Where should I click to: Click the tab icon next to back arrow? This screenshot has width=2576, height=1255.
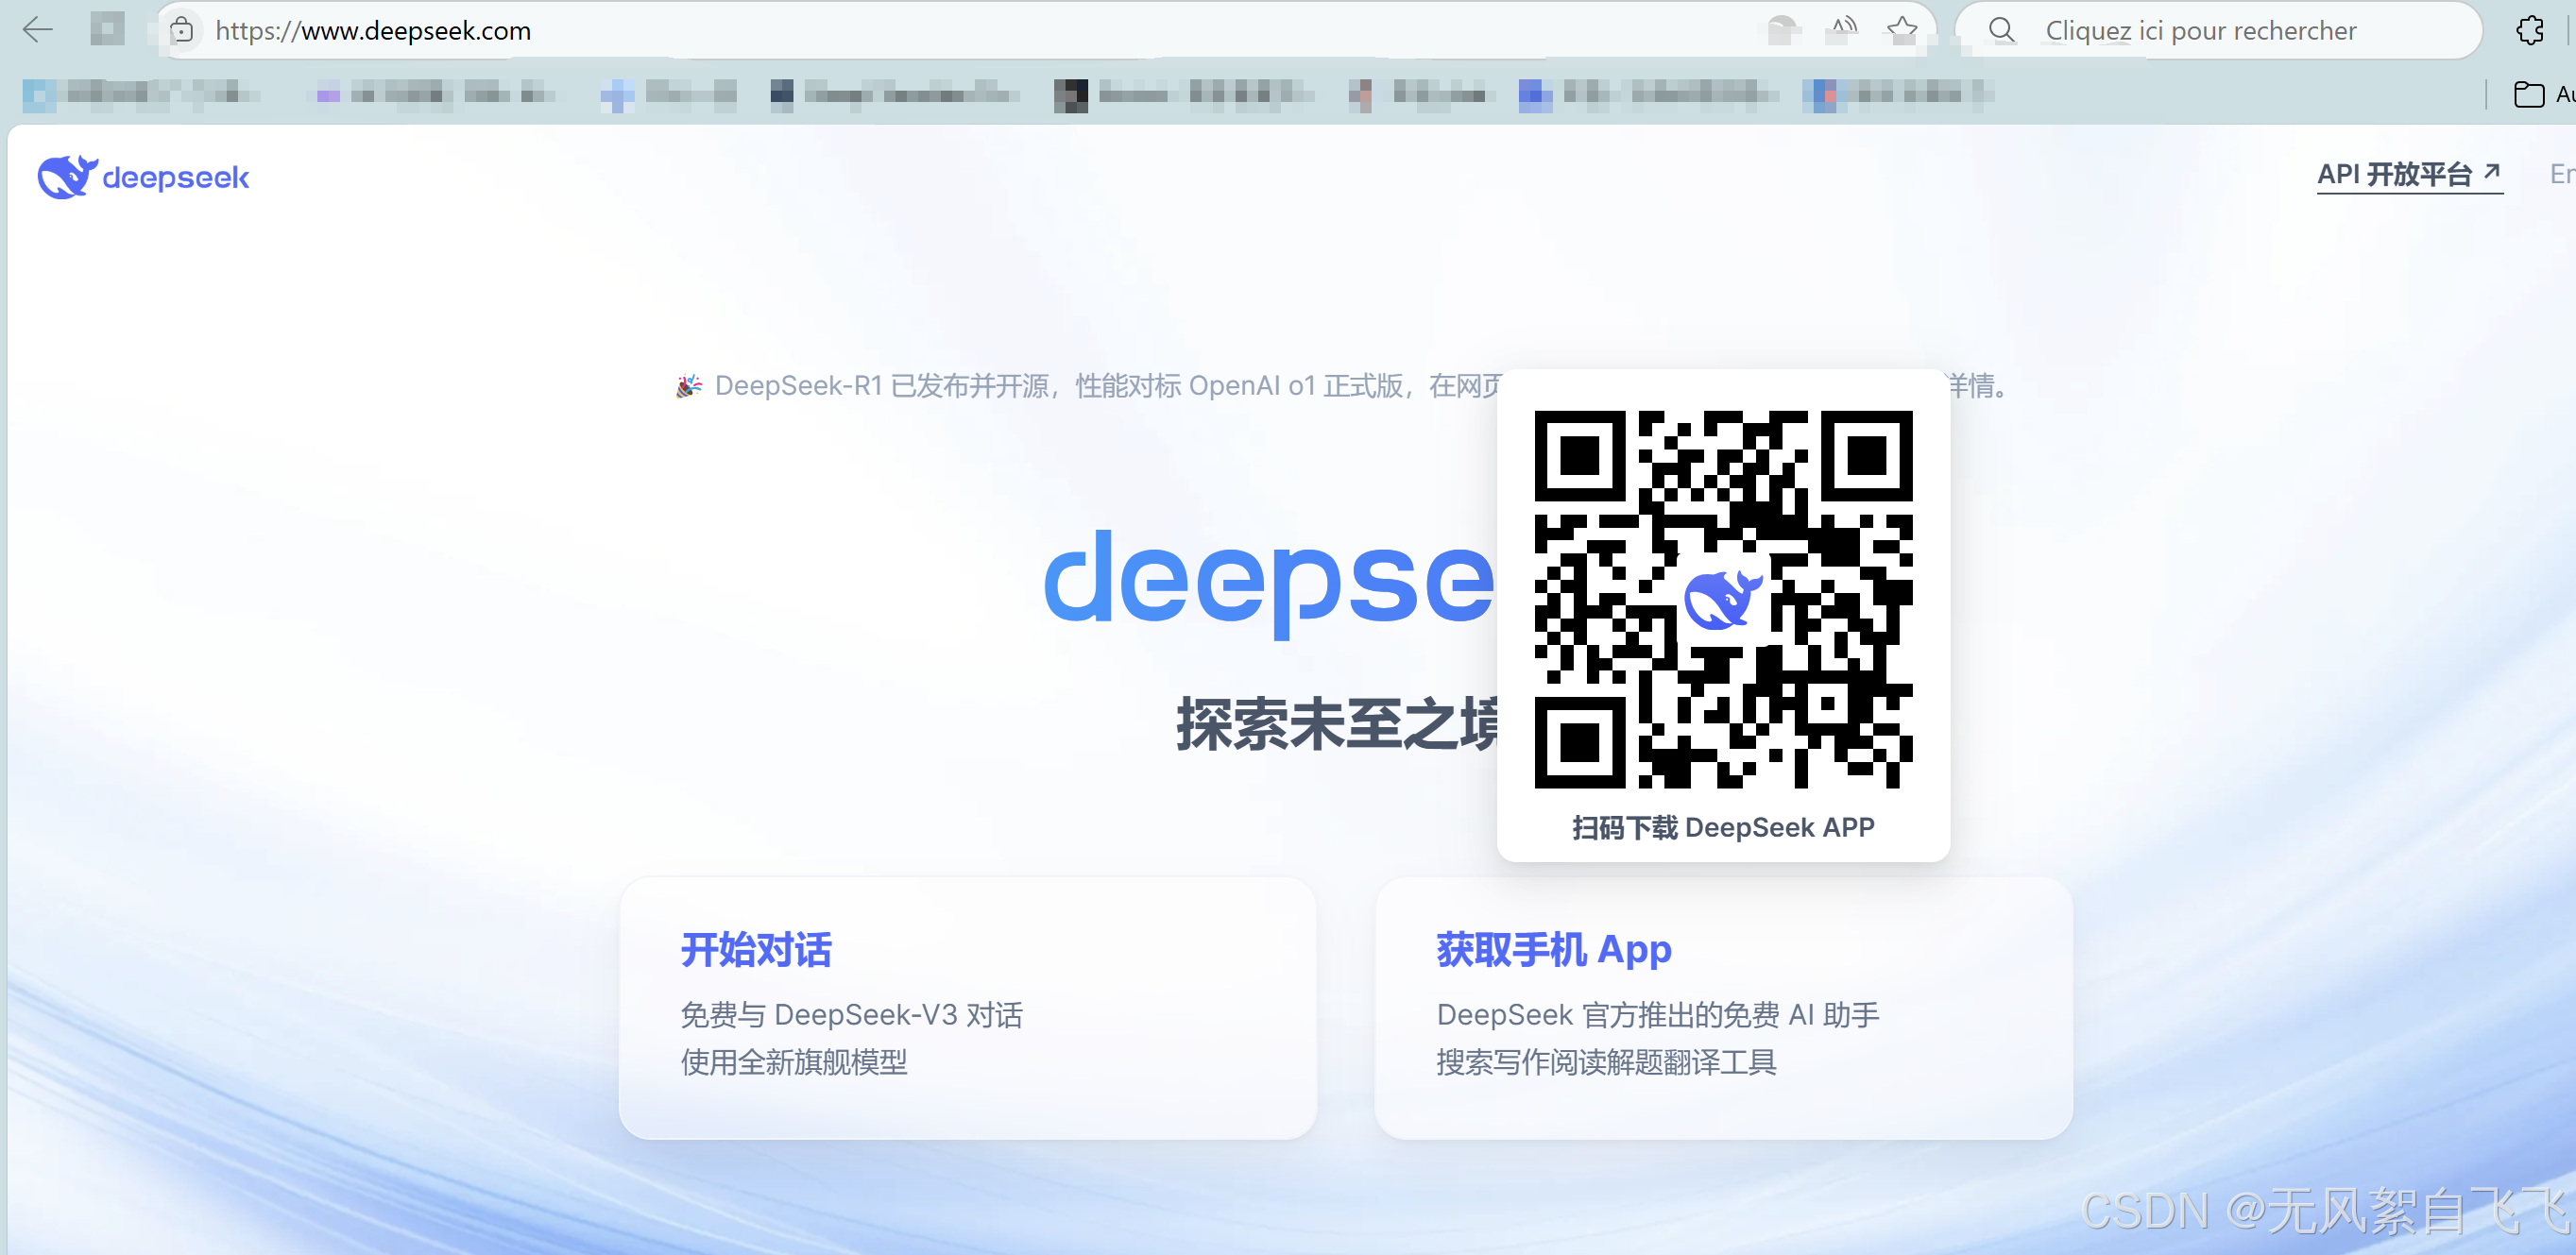[107, 30]
